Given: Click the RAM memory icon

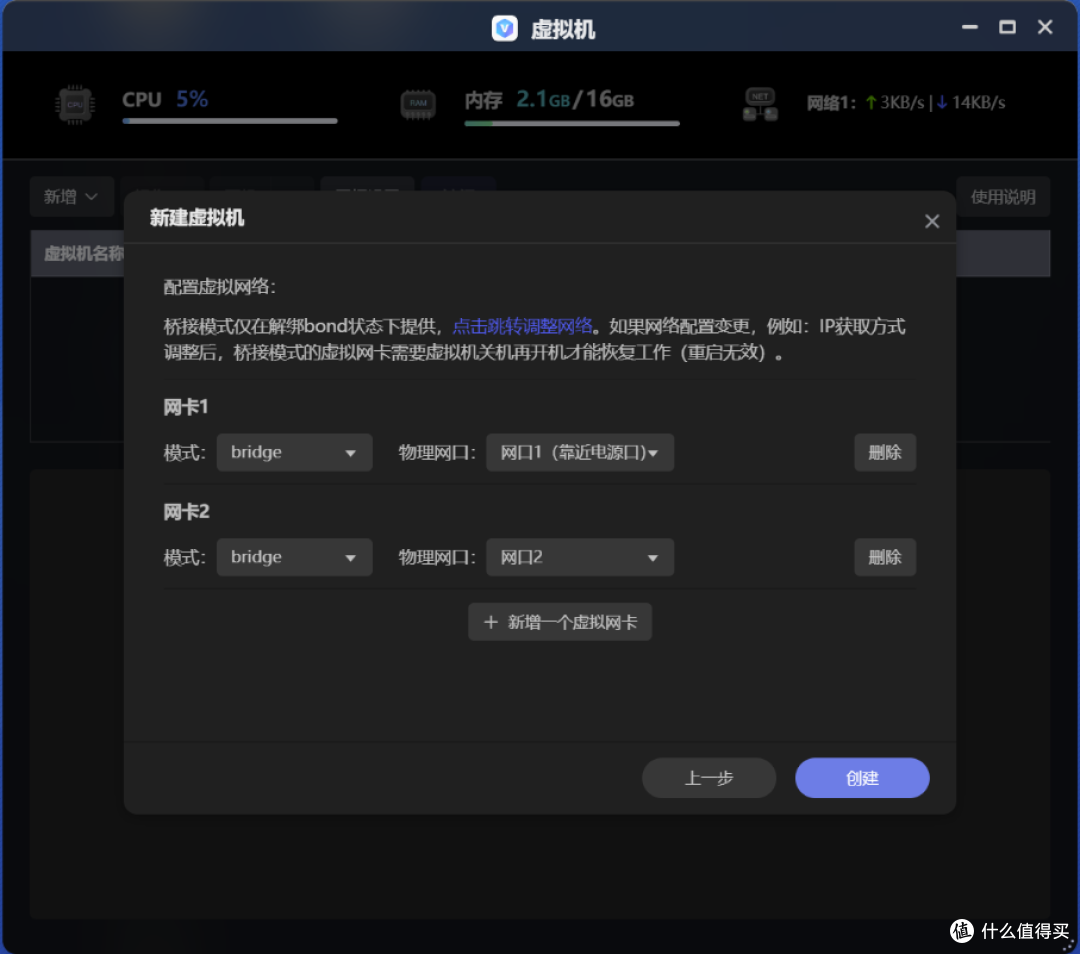Looking at the screenshot, I should coord(418,105).
